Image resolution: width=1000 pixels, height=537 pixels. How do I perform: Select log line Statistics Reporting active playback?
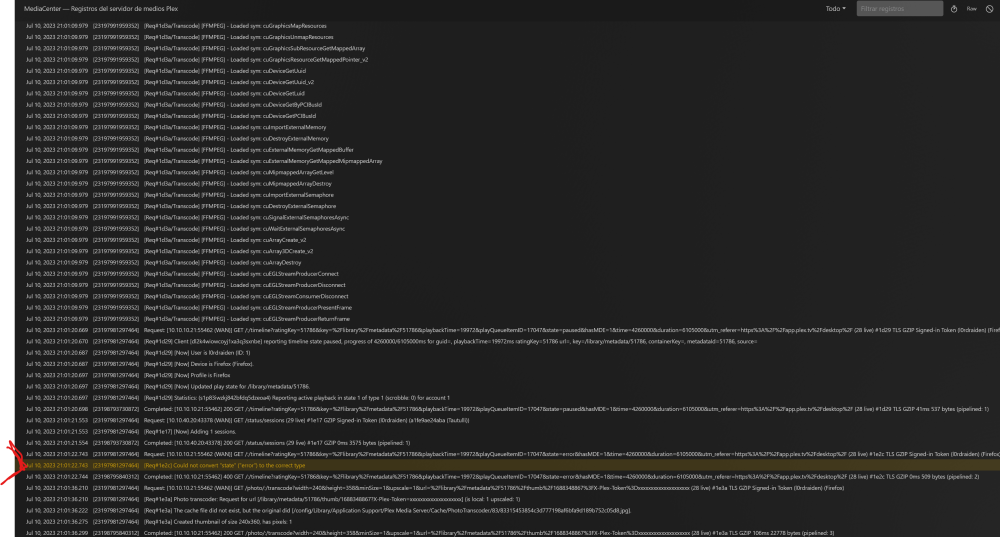[238, 398]
